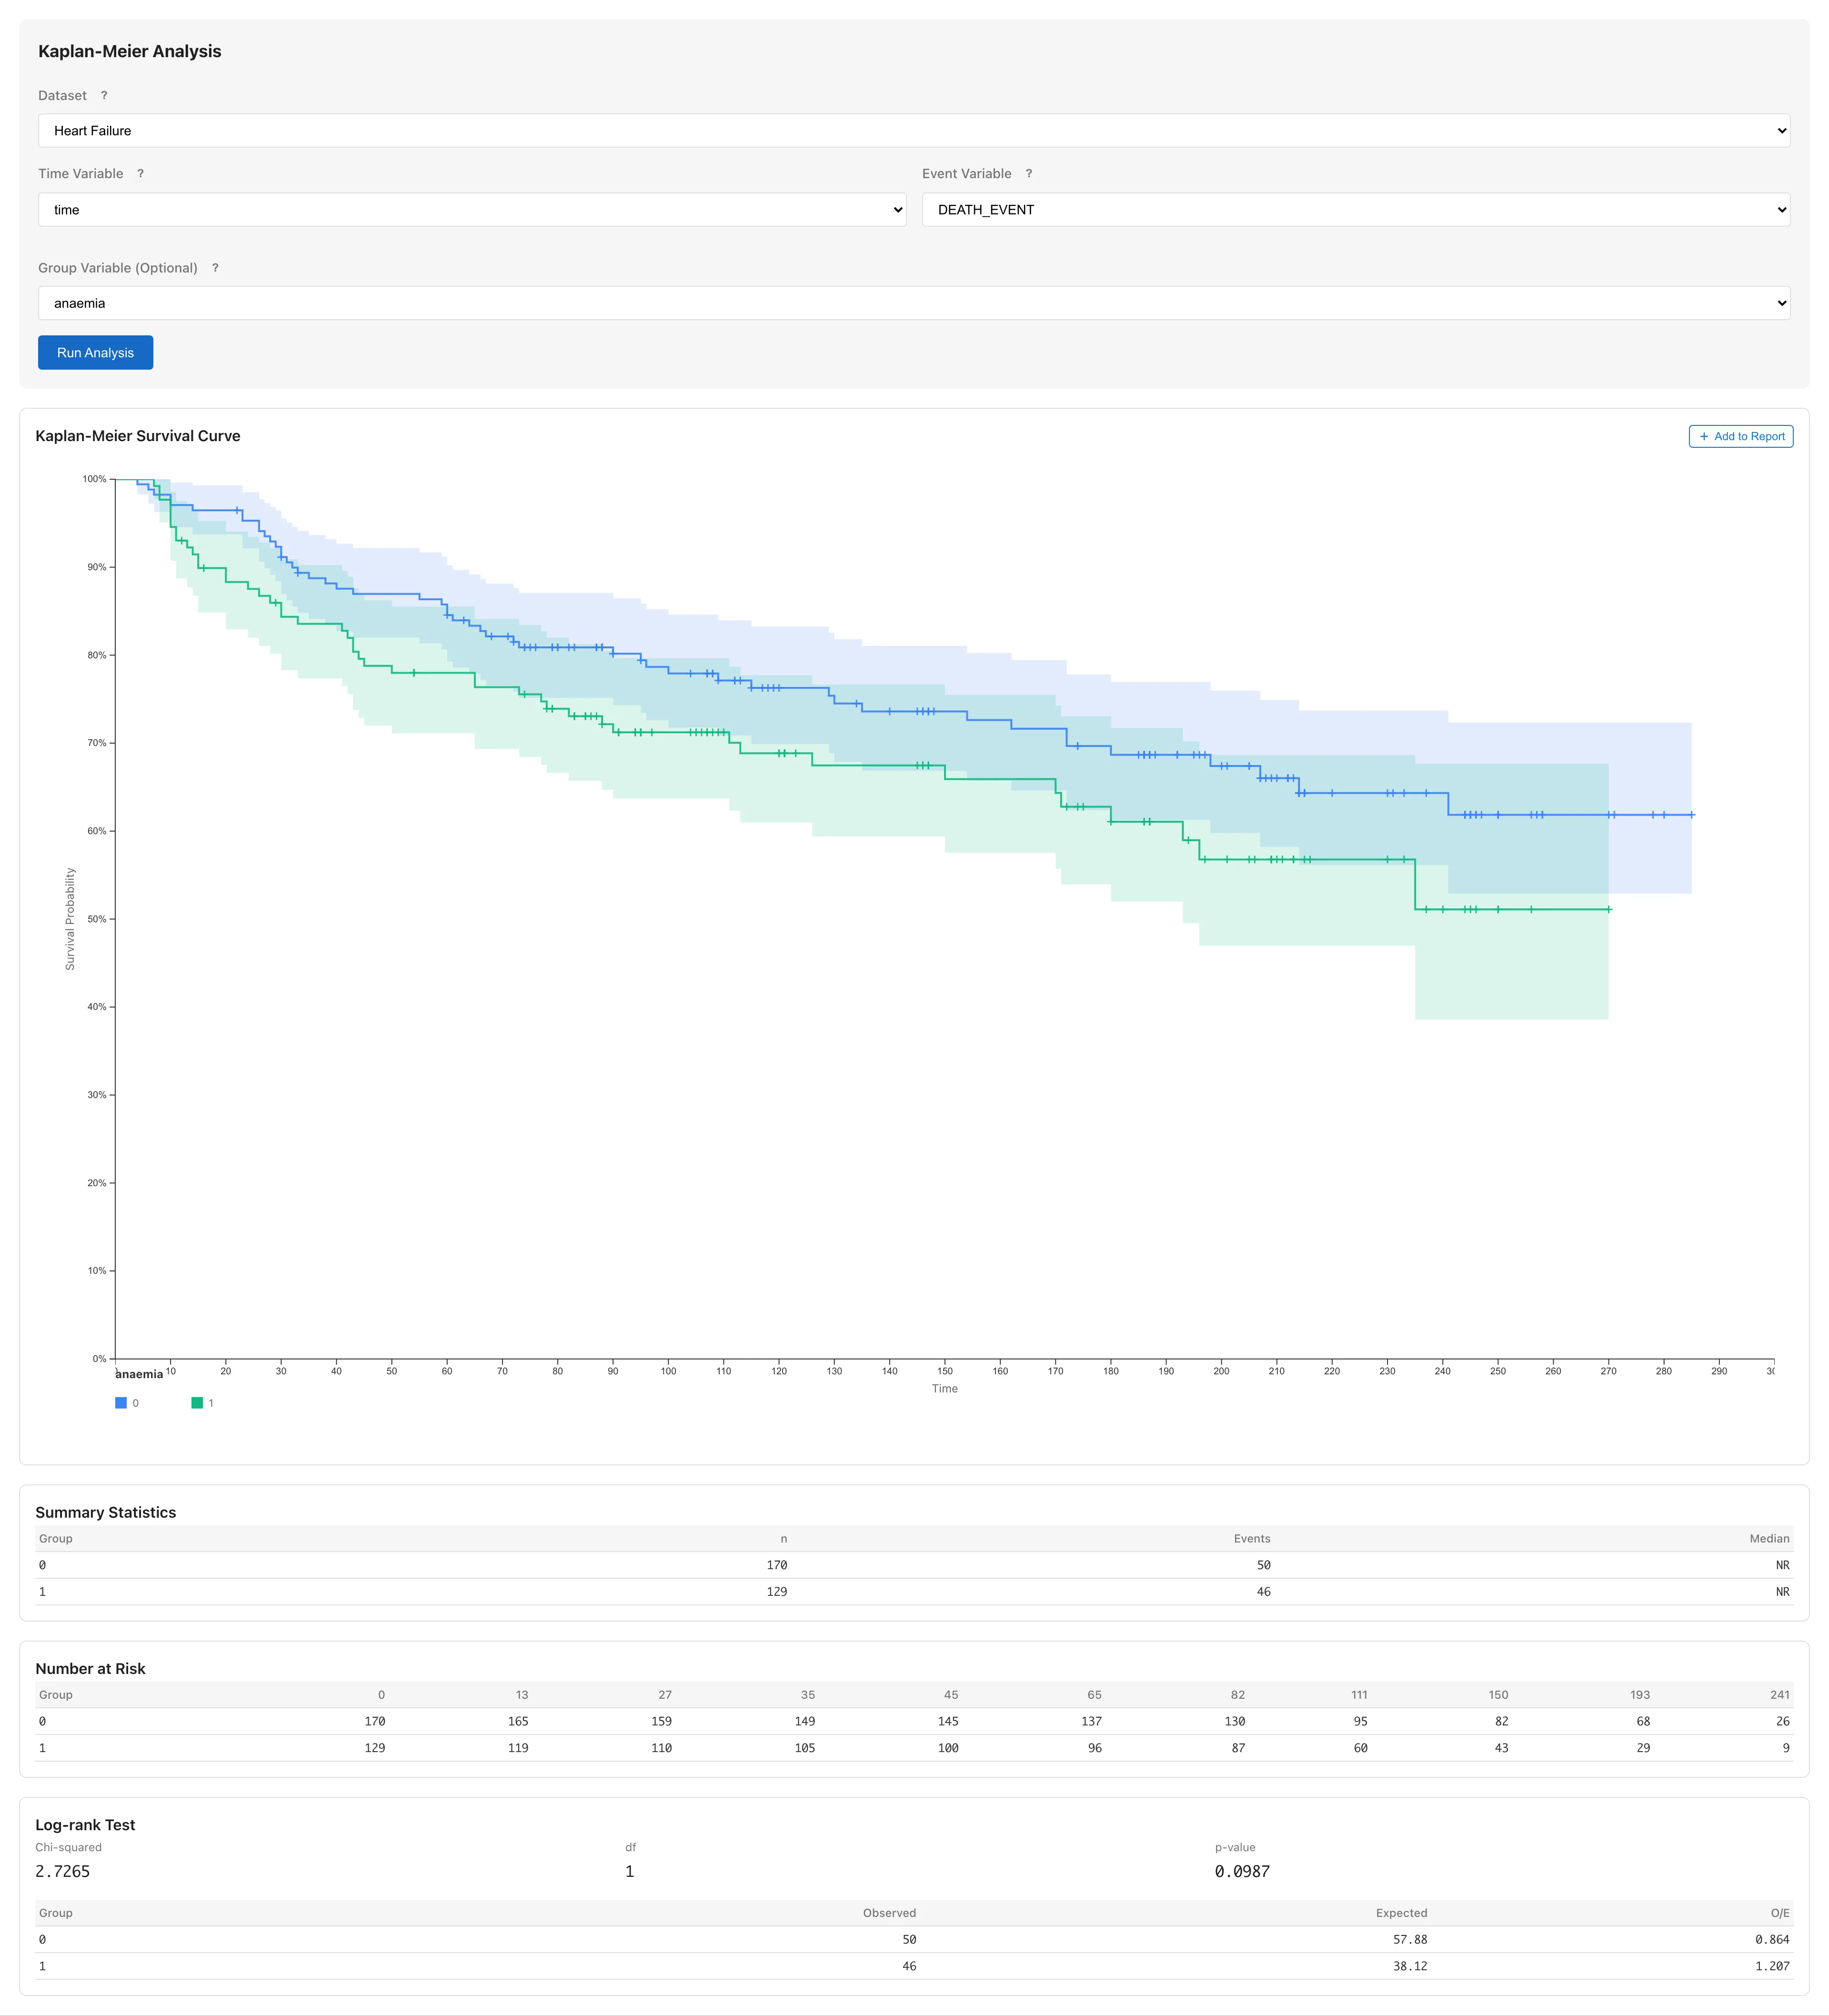Click Add to Report button
Image resolution: width=1829 pixels, height=2016 pixels.
[x=1740, y=436]
